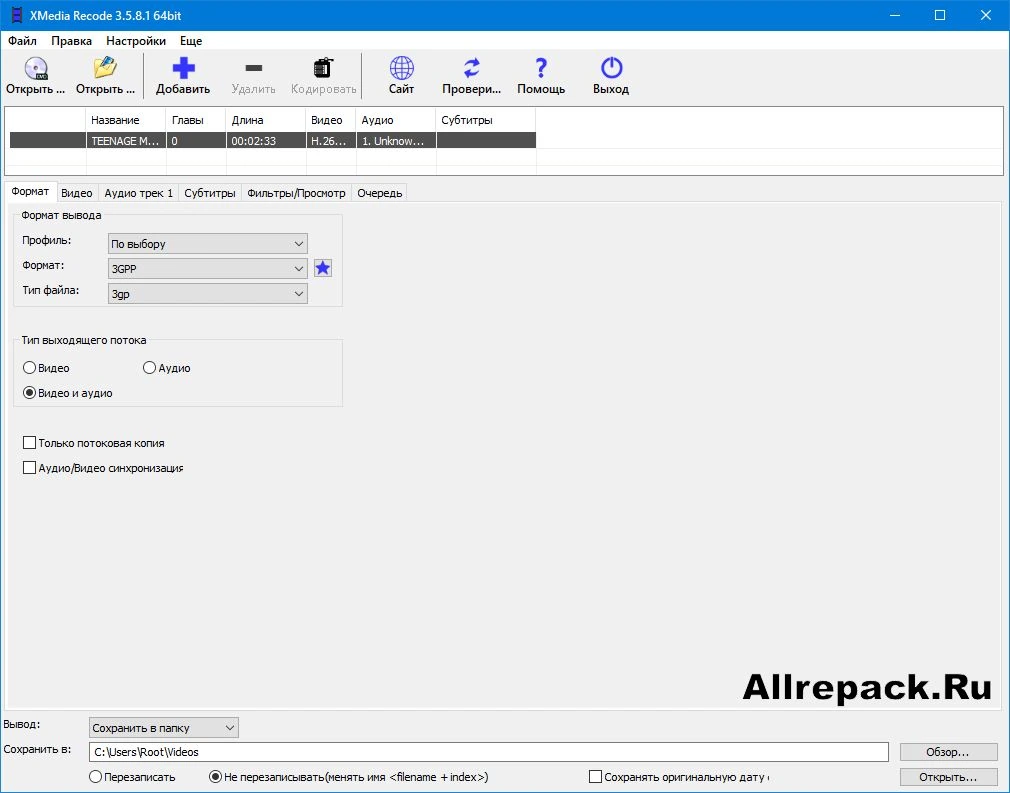Screen dimensions: 1010x793
Task: Open the Файл menu
Action: (22, 41)
